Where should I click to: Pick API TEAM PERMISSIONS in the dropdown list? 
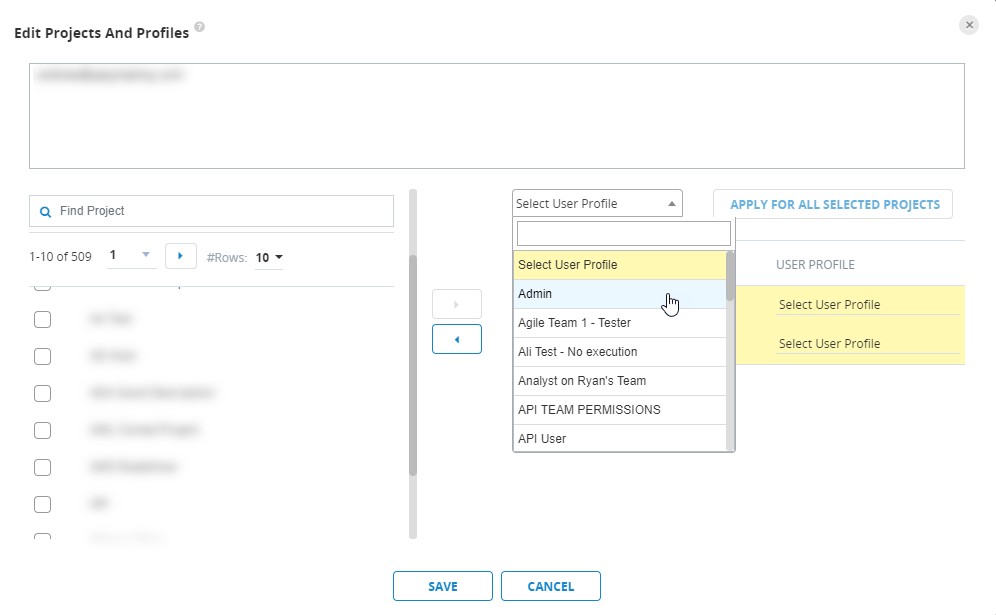pyautogui.click(x=589, y=410)
